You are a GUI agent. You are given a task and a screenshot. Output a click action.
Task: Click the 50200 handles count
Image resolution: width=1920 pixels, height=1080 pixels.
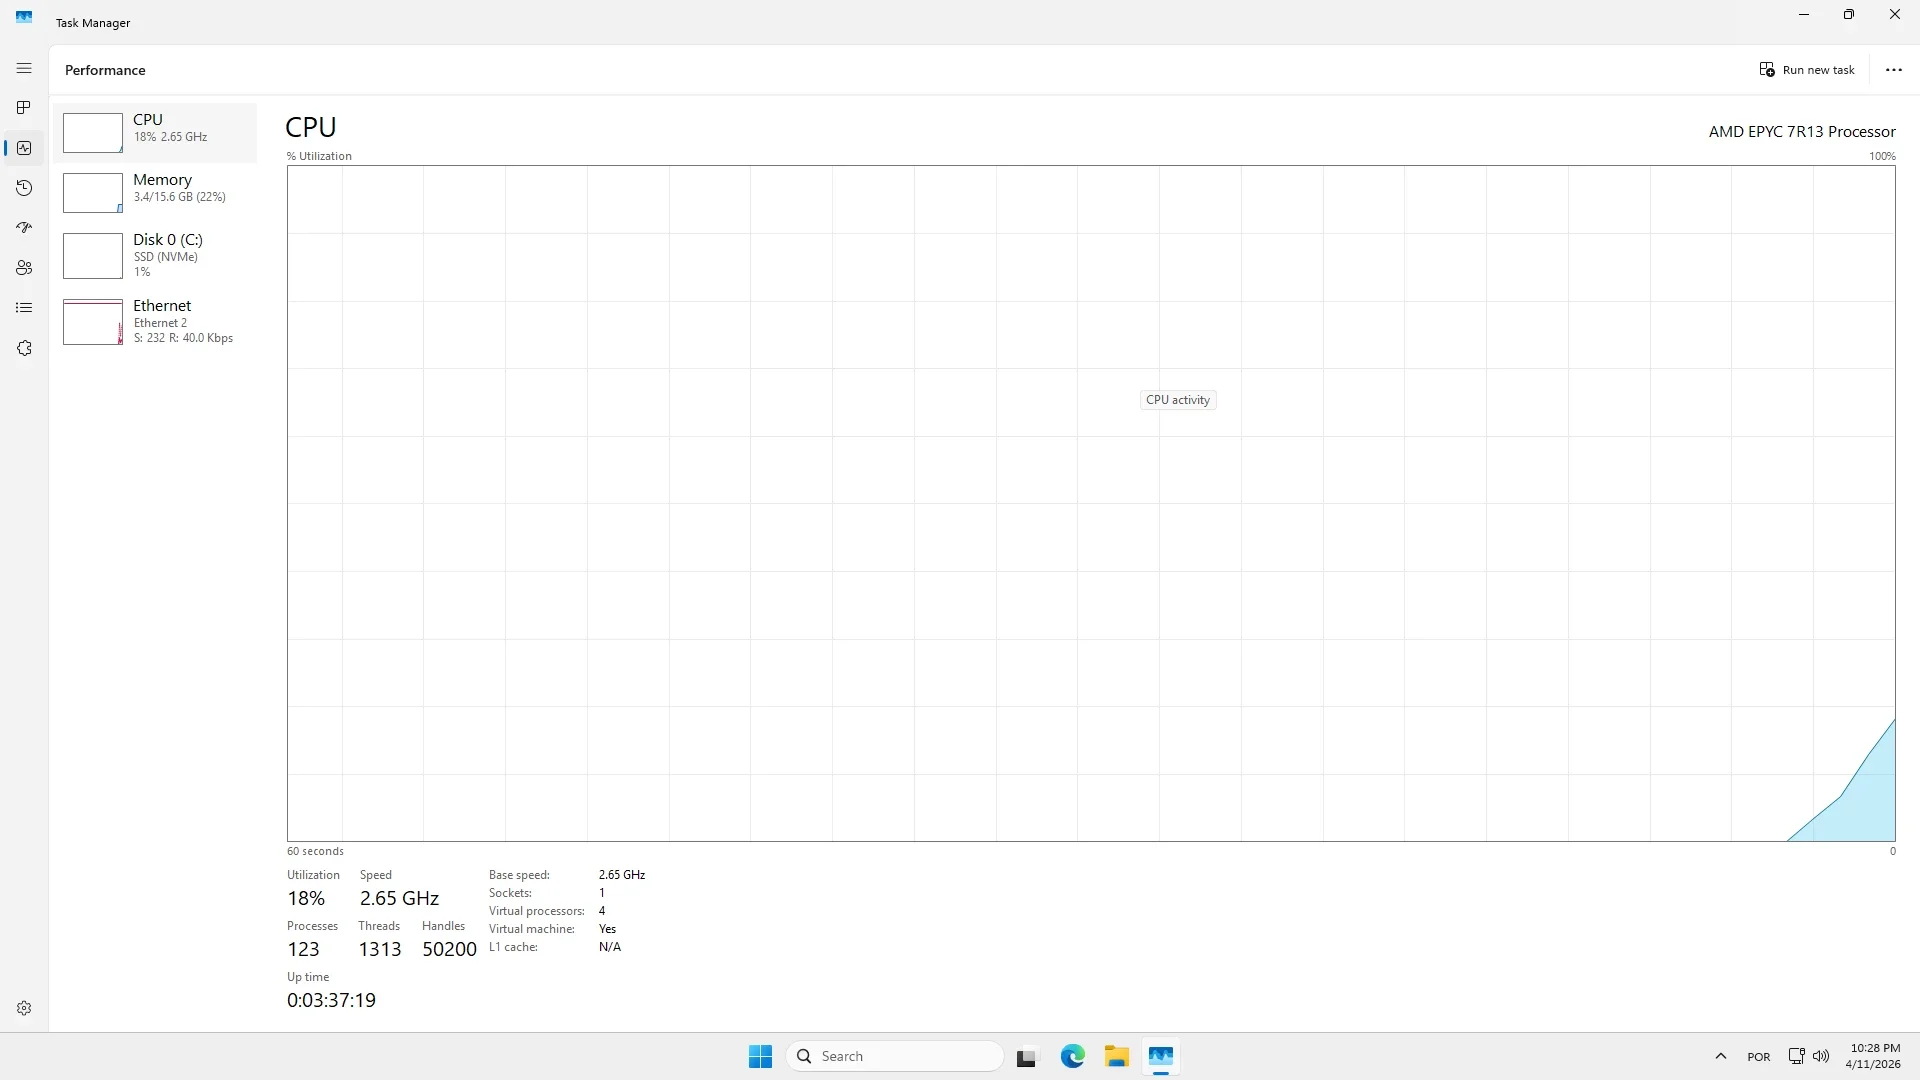click(x=449, y=949)
